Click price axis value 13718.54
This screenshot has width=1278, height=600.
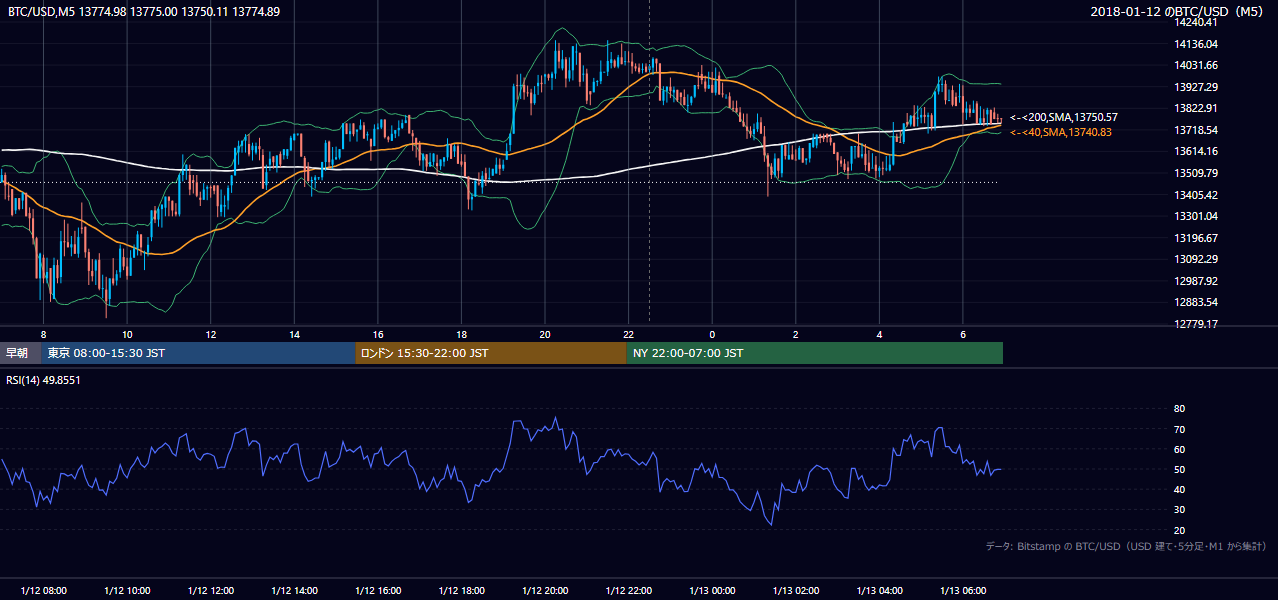pos(1196,130)
